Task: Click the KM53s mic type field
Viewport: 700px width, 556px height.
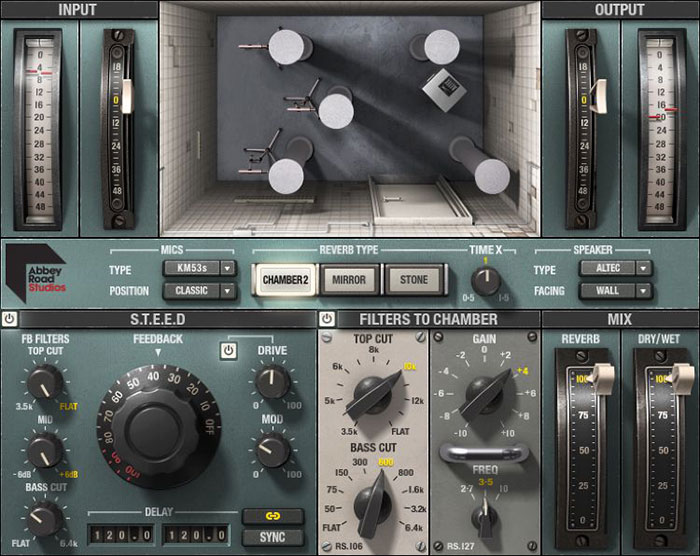Action: click(x=192, y=268)
